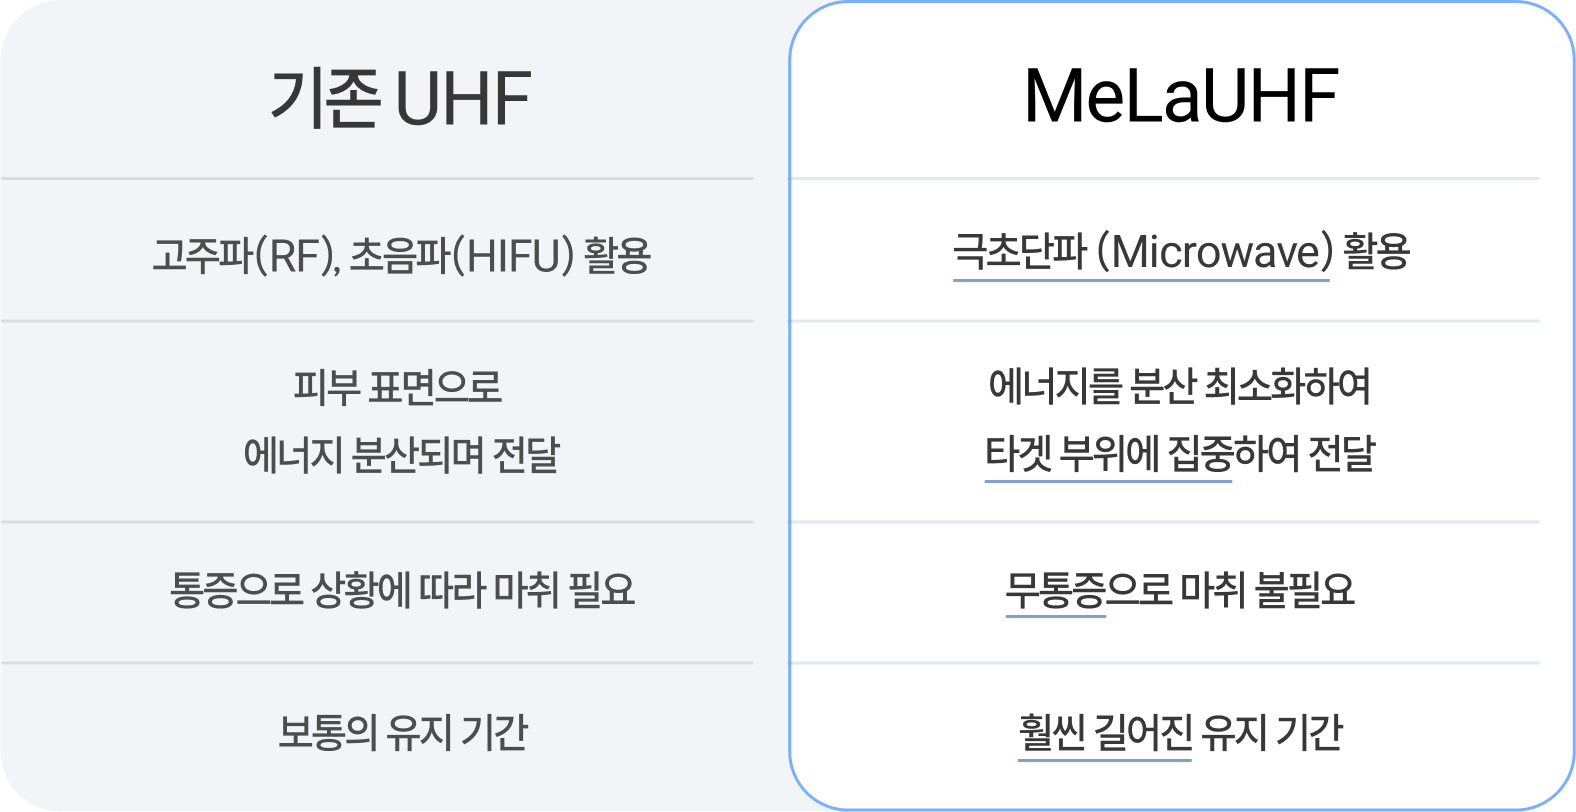
Task: Click the 훨씬 길어진 유지 기간 text
Action: (1180, 732)
